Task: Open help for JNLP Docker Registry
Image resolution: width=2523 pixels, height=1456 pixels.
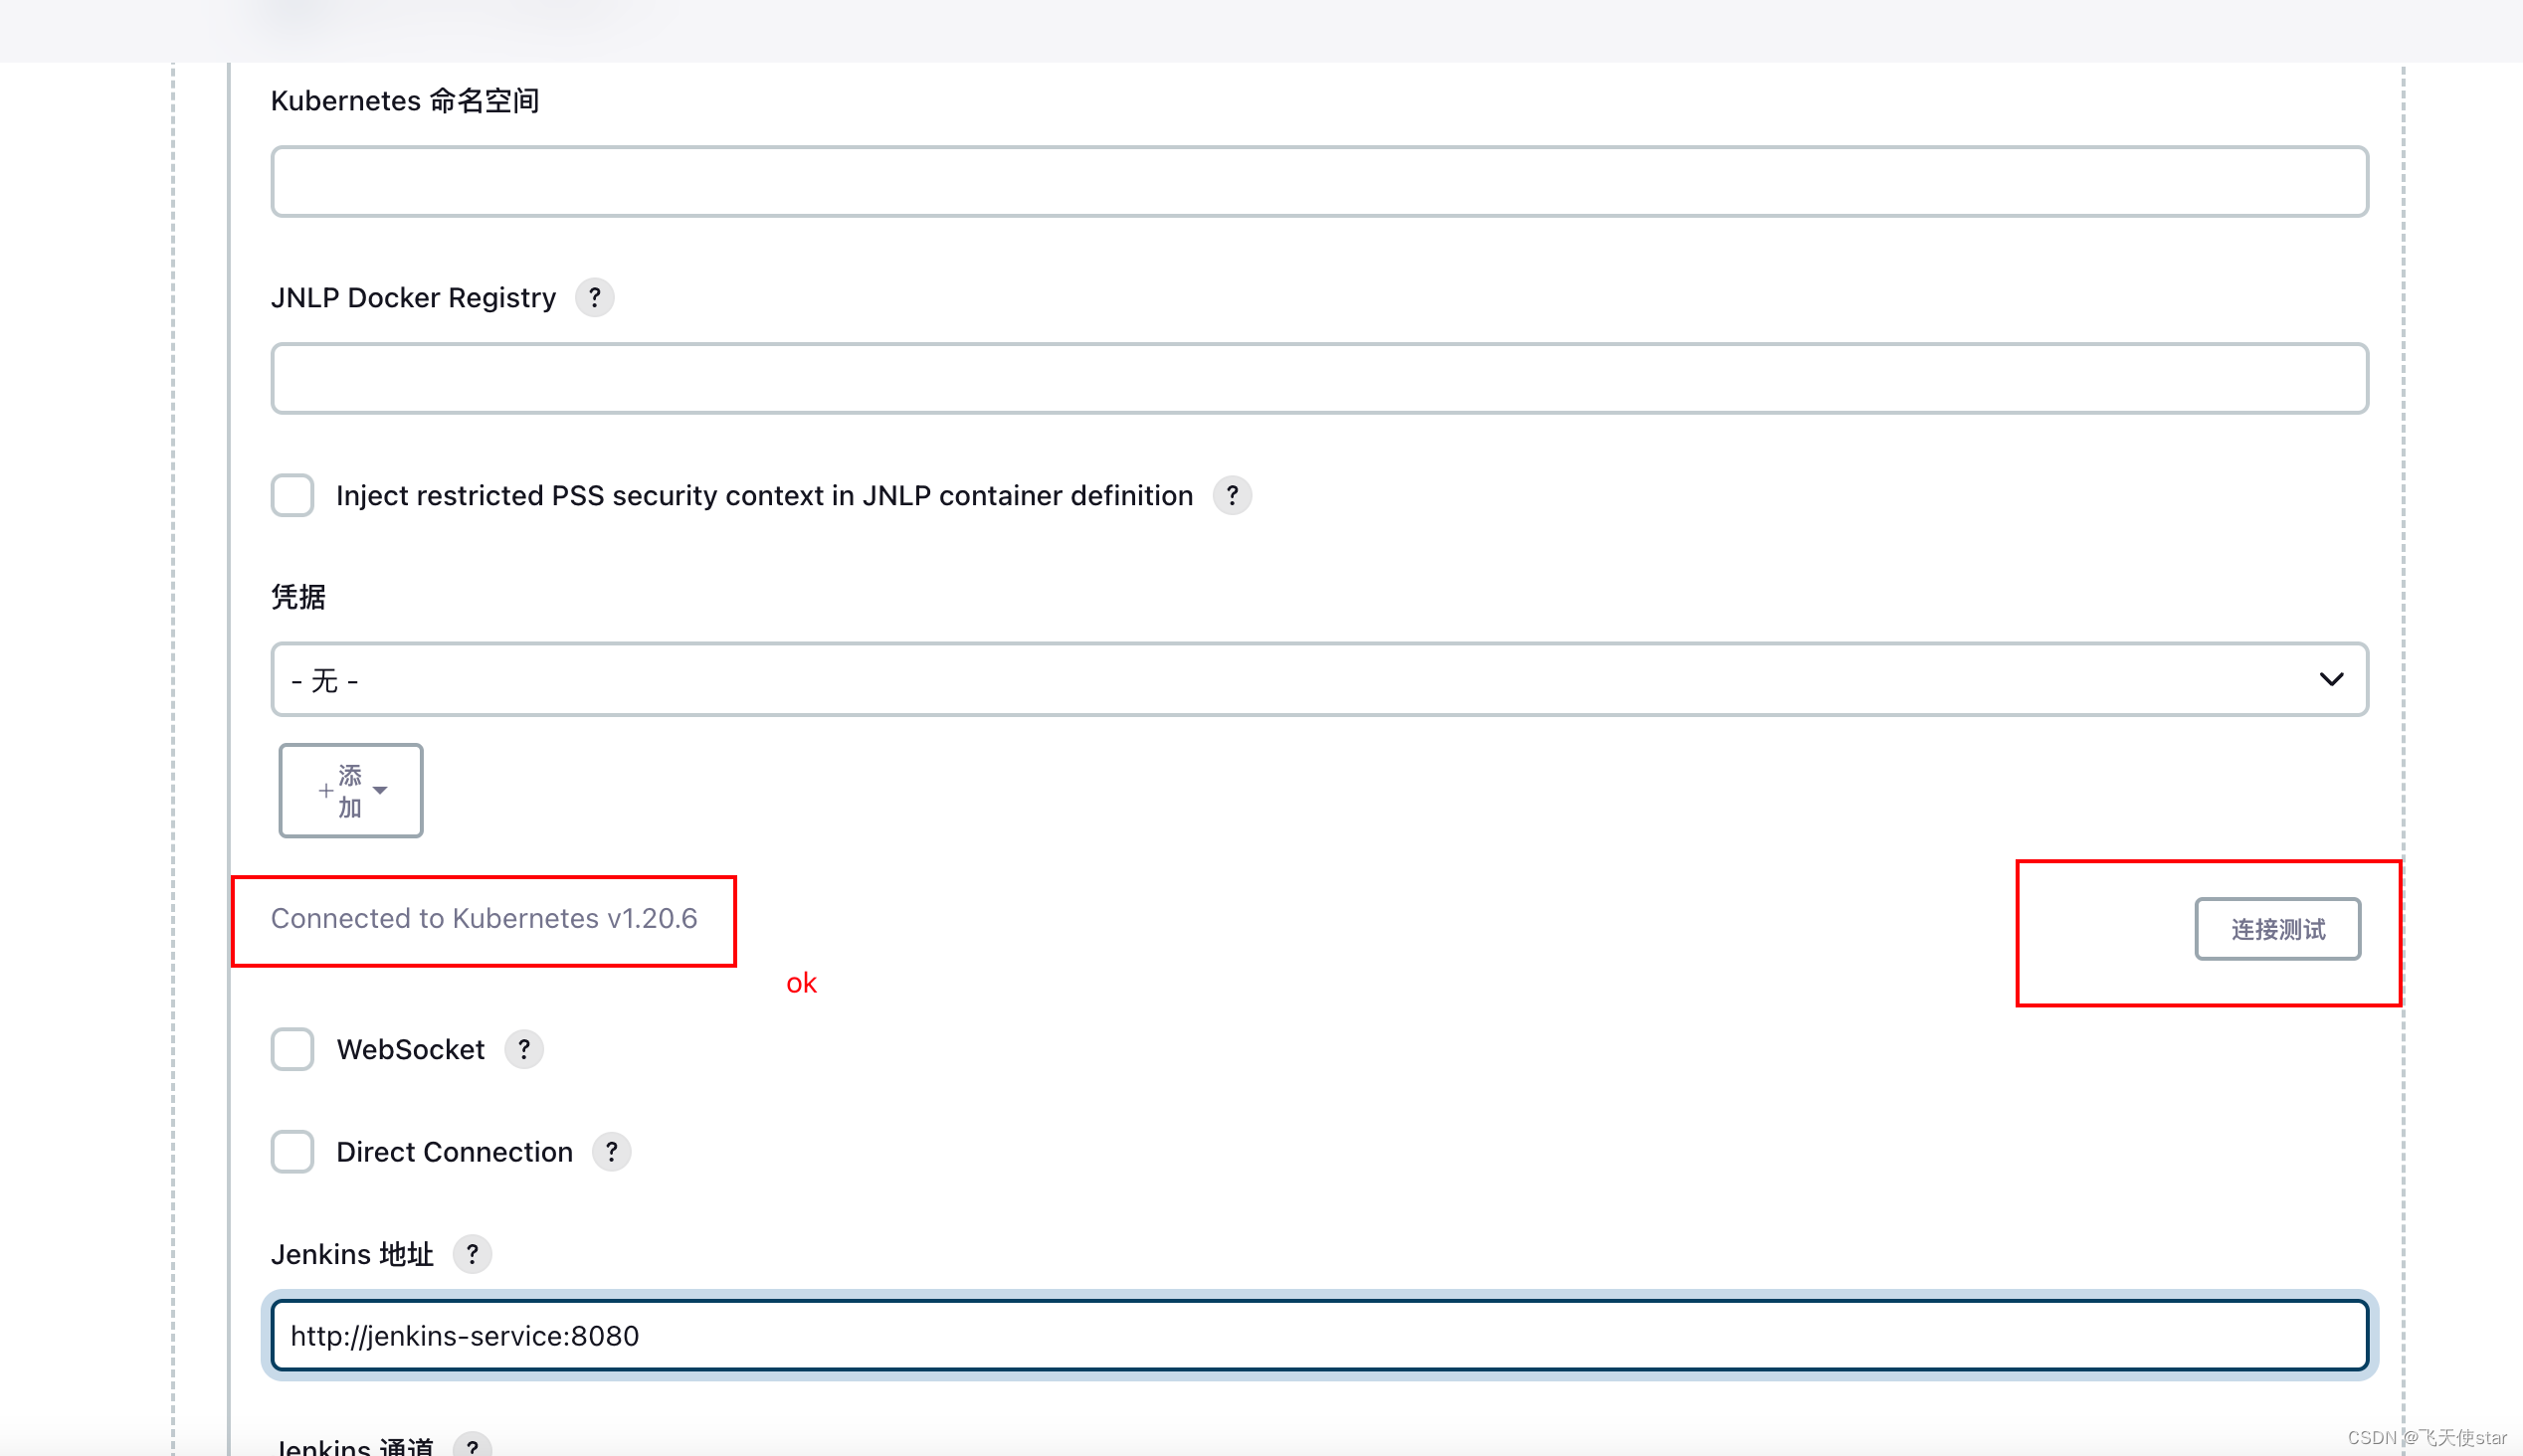Action: point(594,297)
